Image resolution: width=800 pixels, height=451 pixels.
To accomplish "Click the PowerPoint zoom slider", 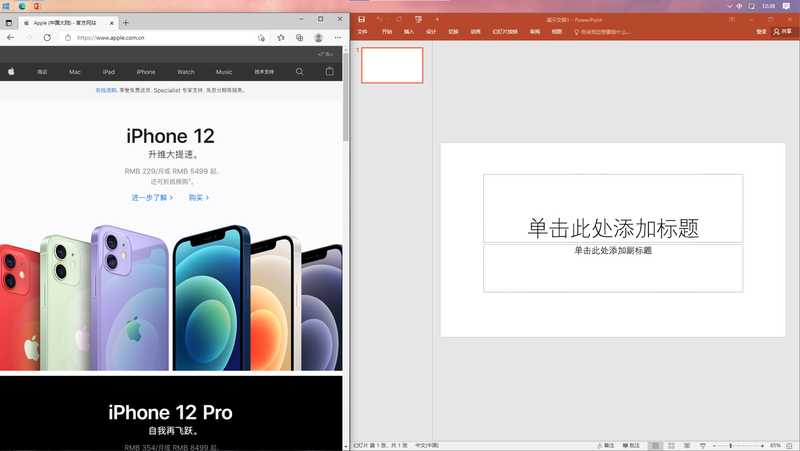I will 738,445.
